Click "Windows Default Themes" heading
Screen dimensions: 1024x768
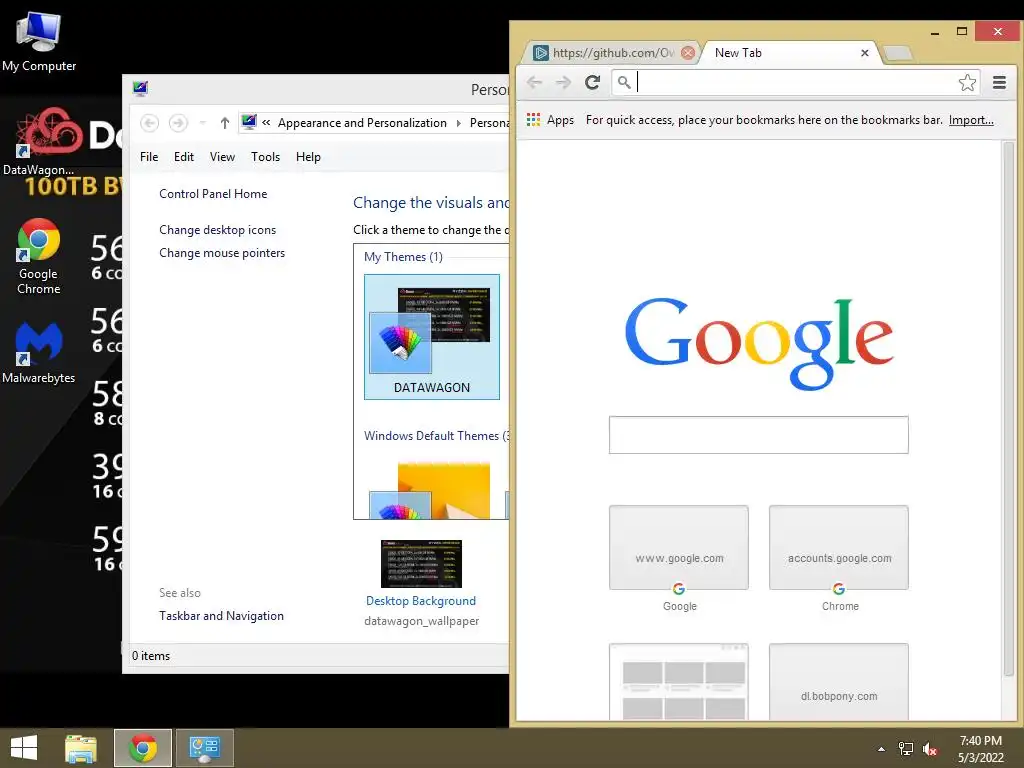[436, 436]
